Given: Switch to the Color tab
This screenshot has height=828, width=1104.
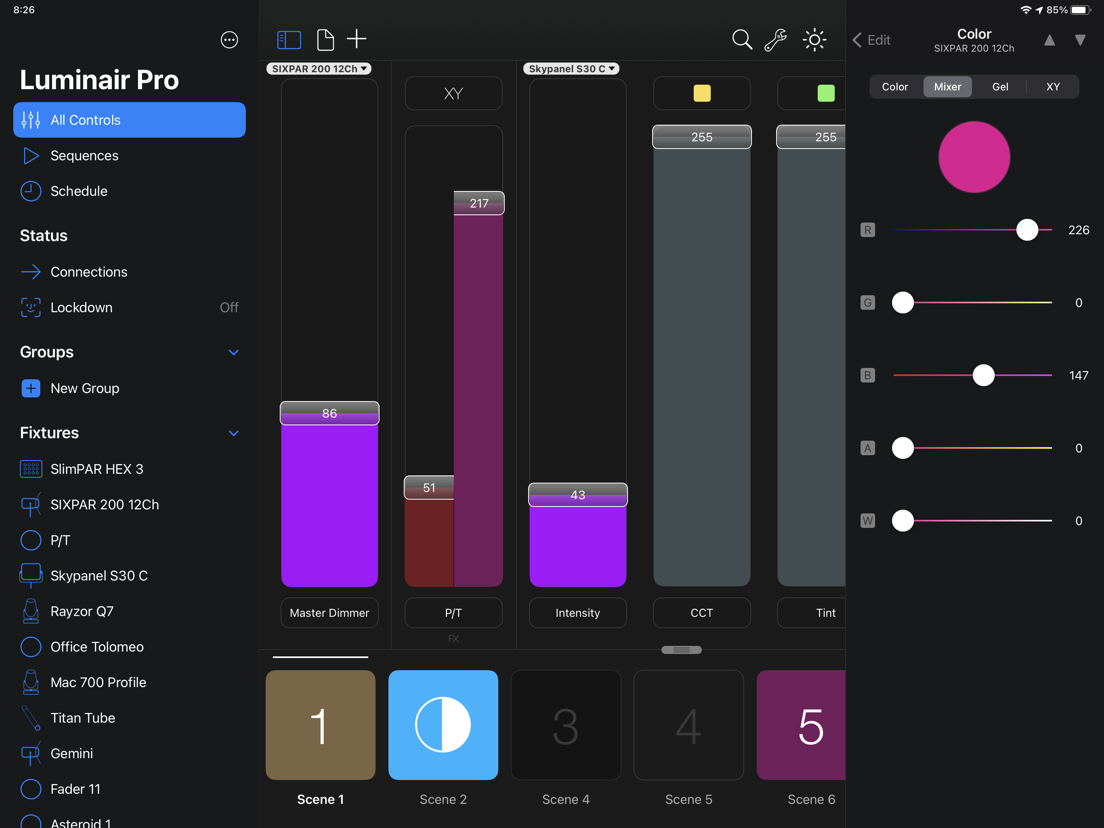Looking at the screenshot, I should [x=895, y=87].
